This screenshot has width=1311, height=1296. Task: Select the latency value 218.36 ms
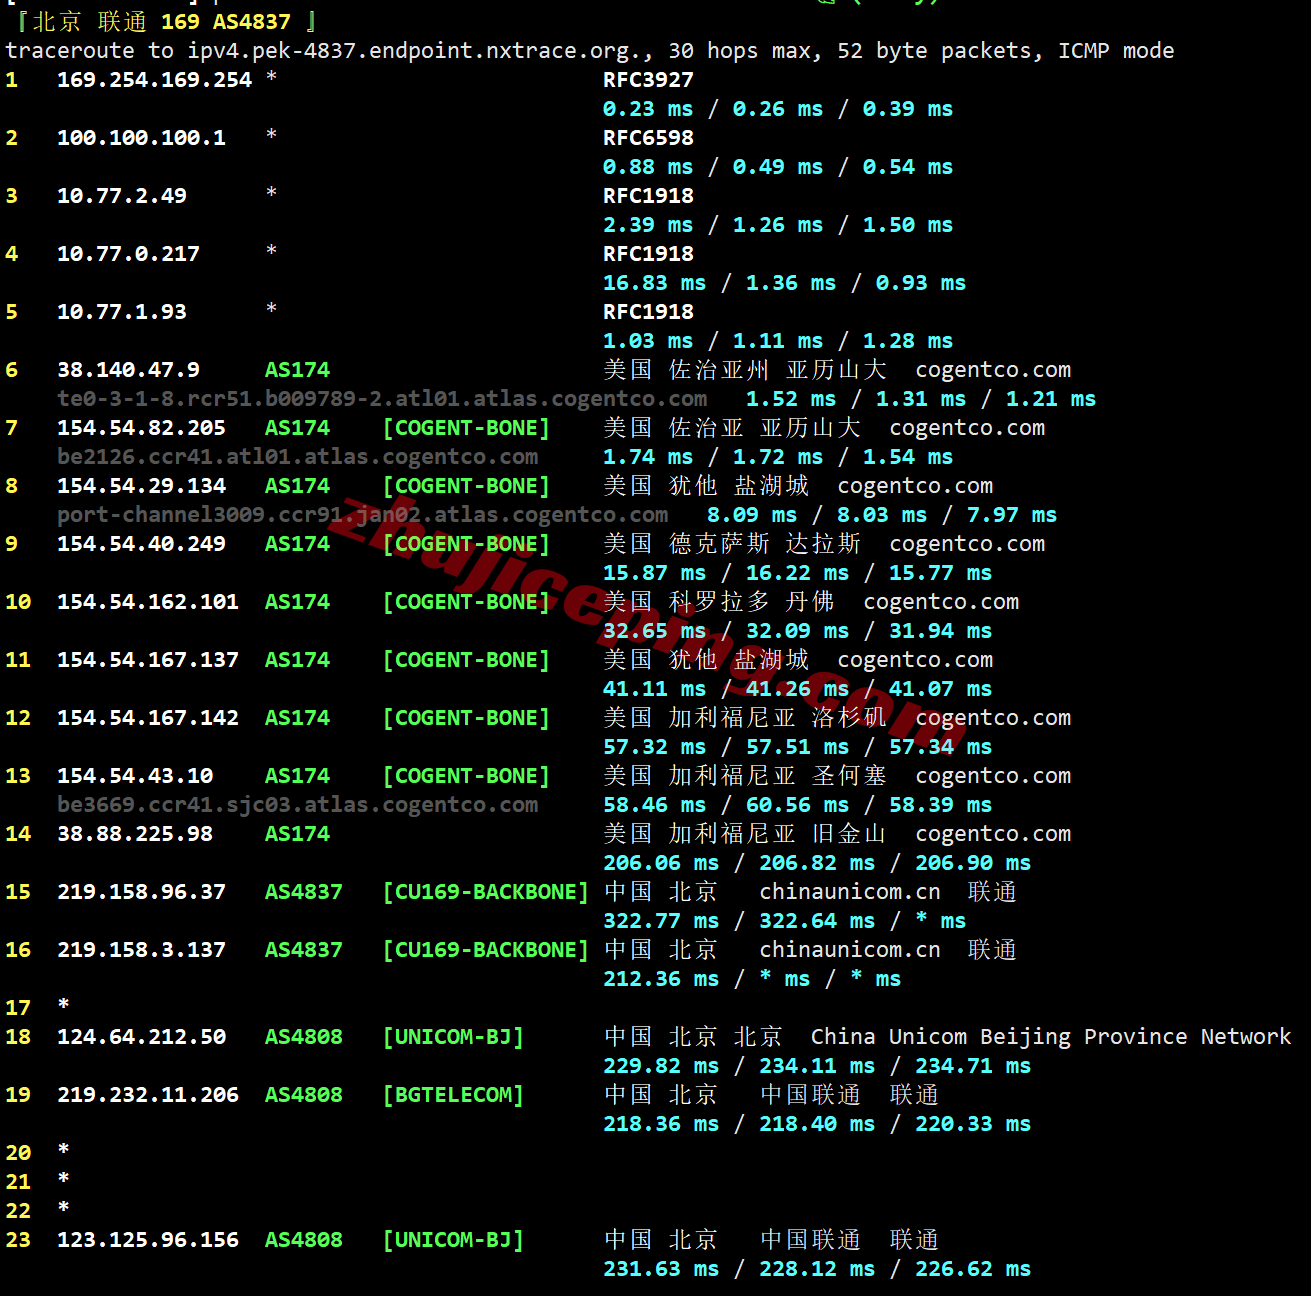coord(661,1124)
